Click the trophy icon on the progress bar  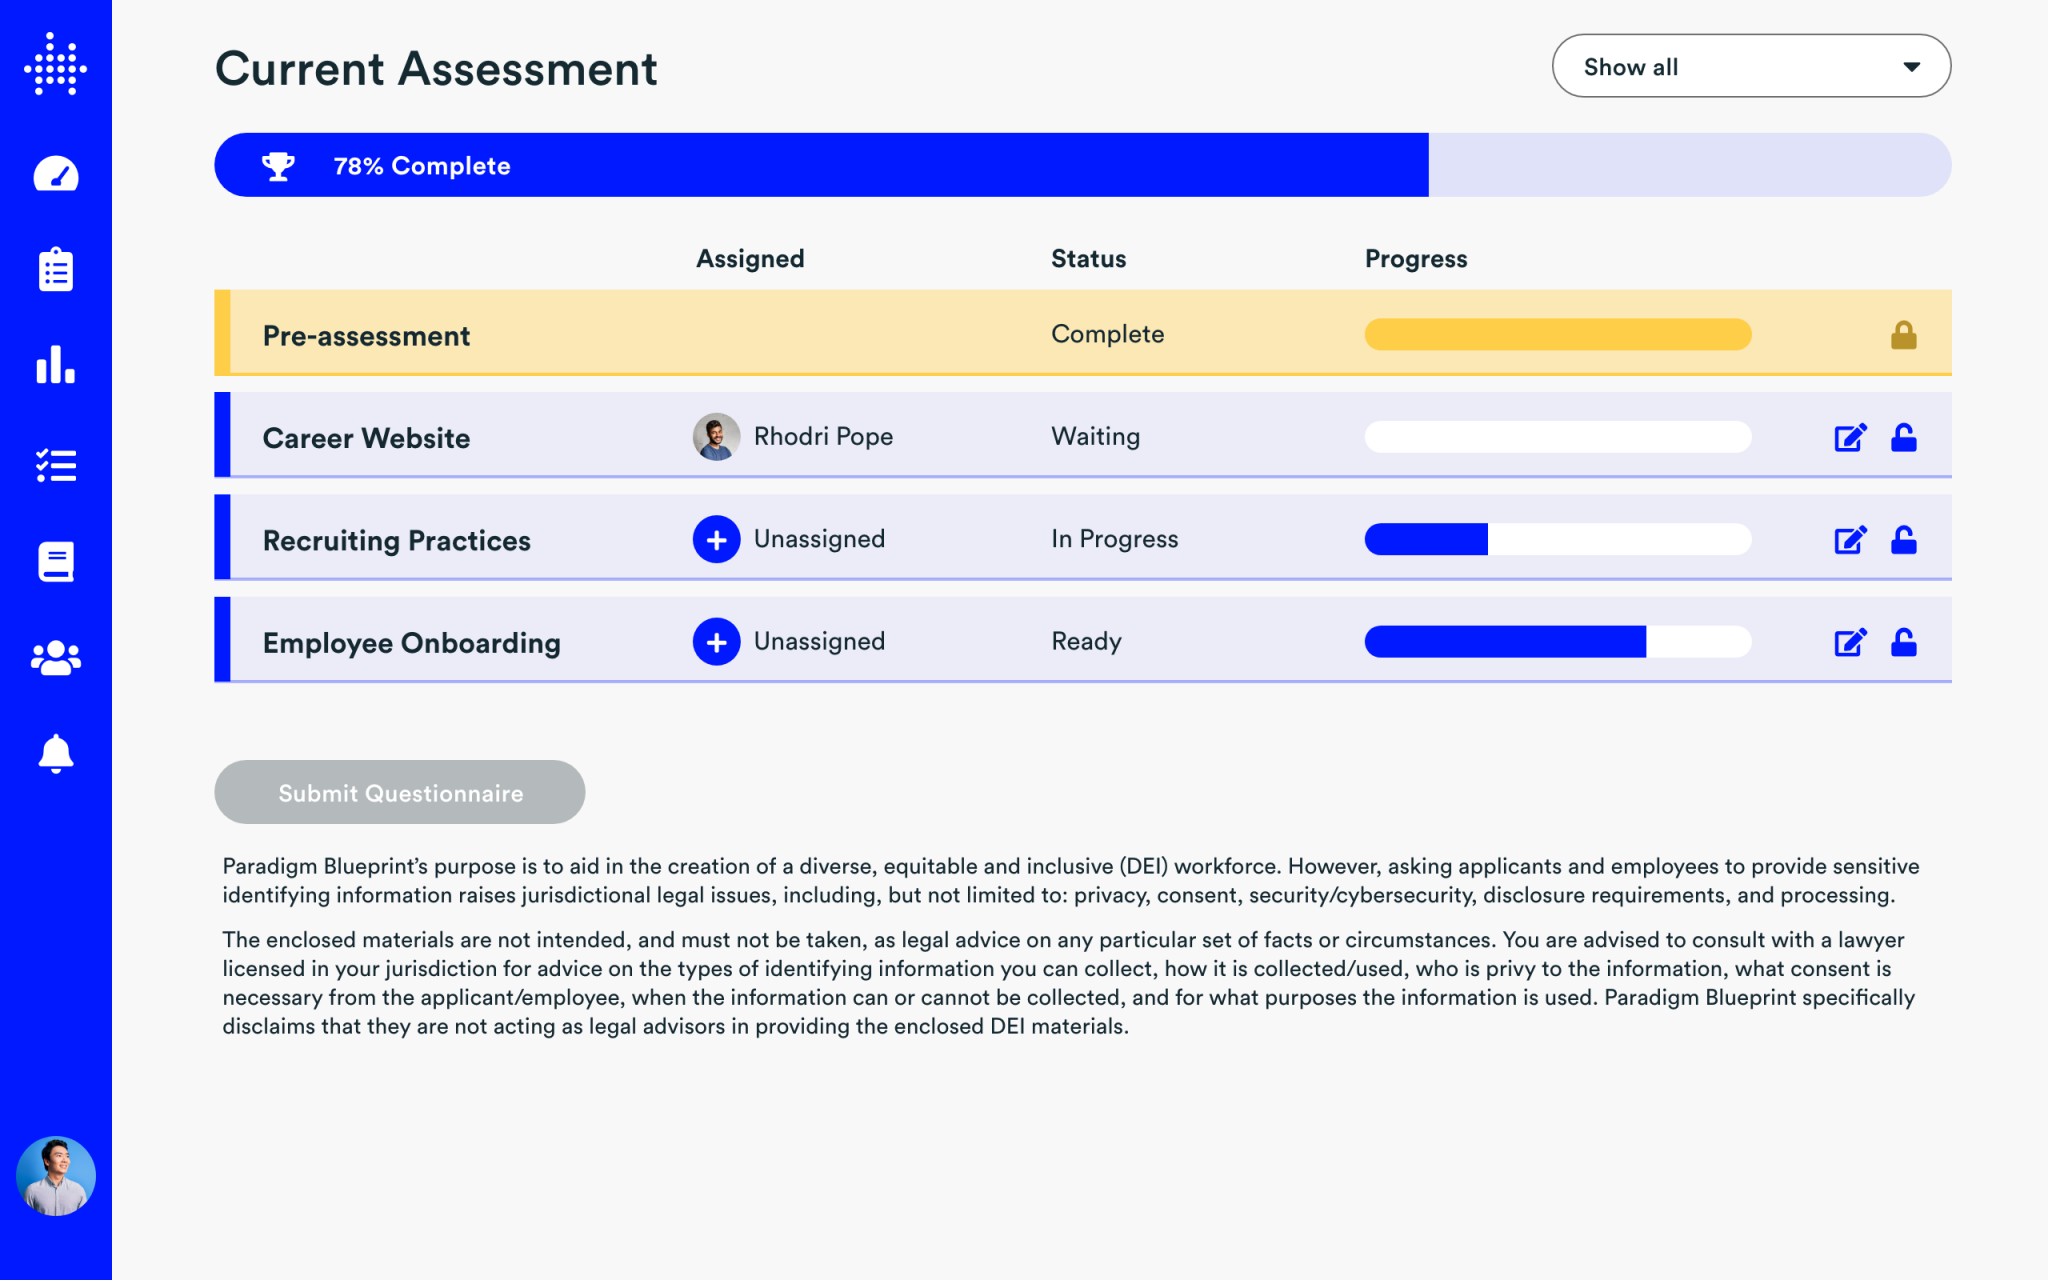[x=277, y=164]
